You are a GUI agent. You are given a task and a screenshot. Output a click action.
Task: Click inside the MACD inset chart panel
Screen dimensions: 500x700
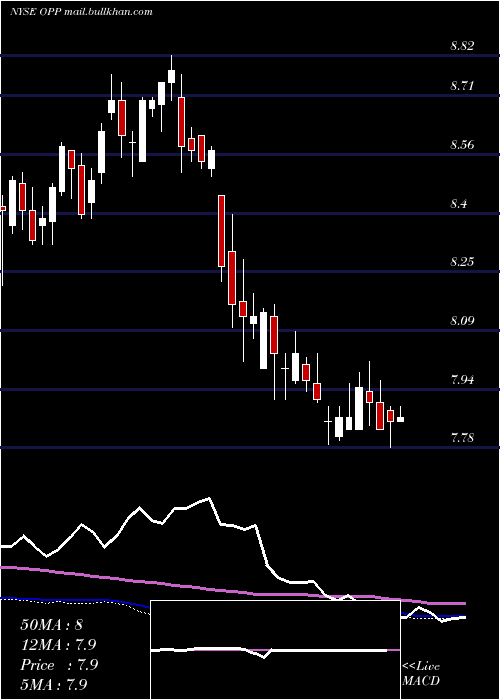(x=275, y=650)
